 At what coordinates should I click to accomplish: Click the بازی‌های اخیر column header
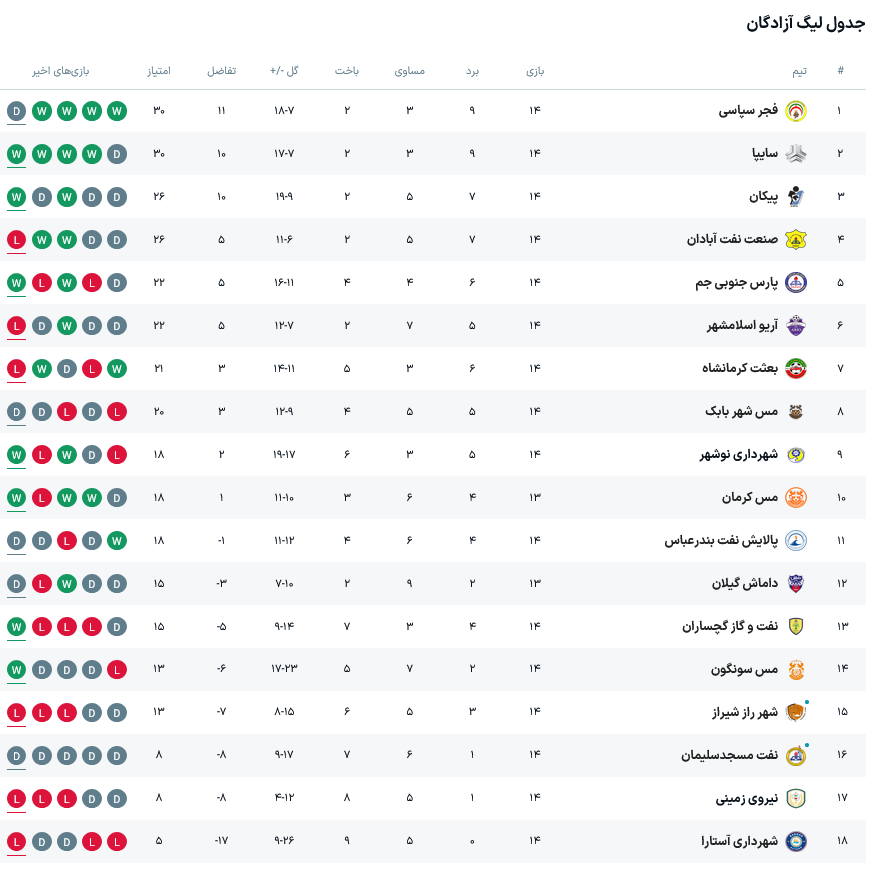tap(61, 71)
